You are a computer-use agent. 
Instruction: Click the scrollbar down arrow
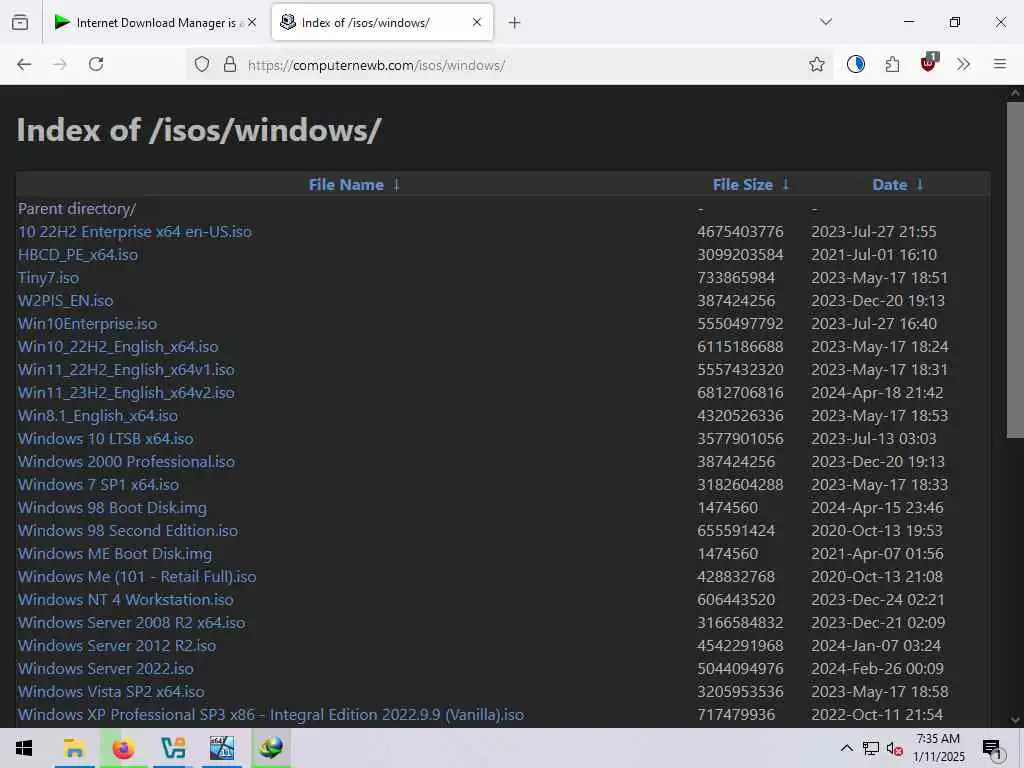(1015, 720)
